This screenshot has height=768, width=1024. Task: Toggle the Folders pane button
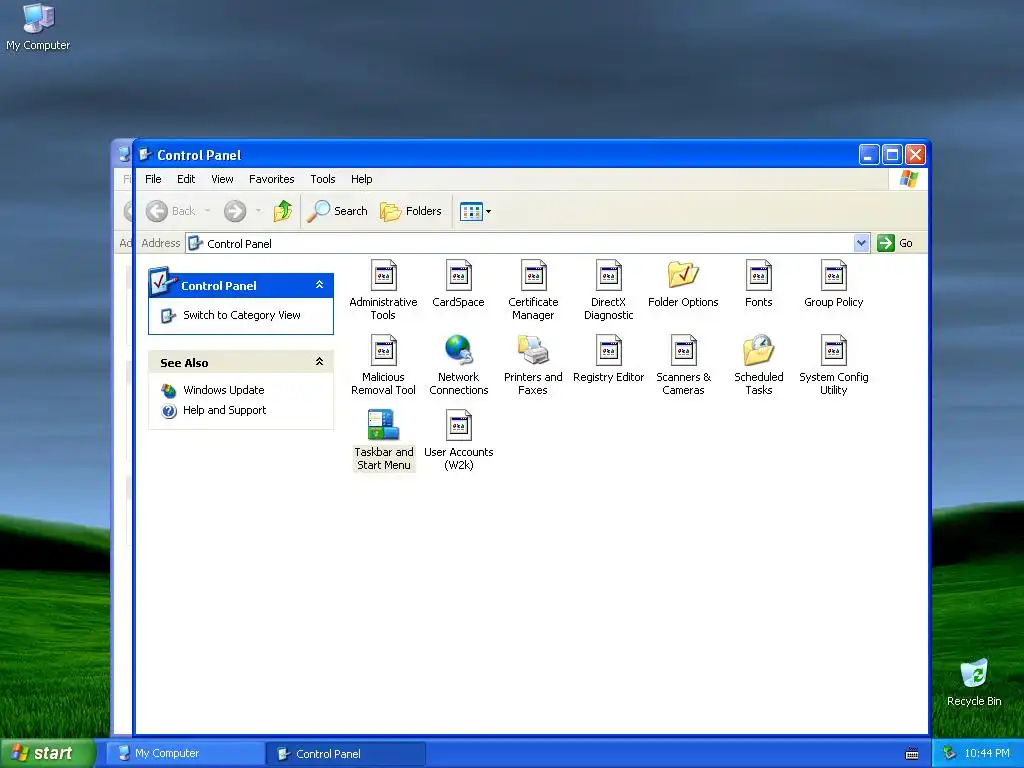411,211
